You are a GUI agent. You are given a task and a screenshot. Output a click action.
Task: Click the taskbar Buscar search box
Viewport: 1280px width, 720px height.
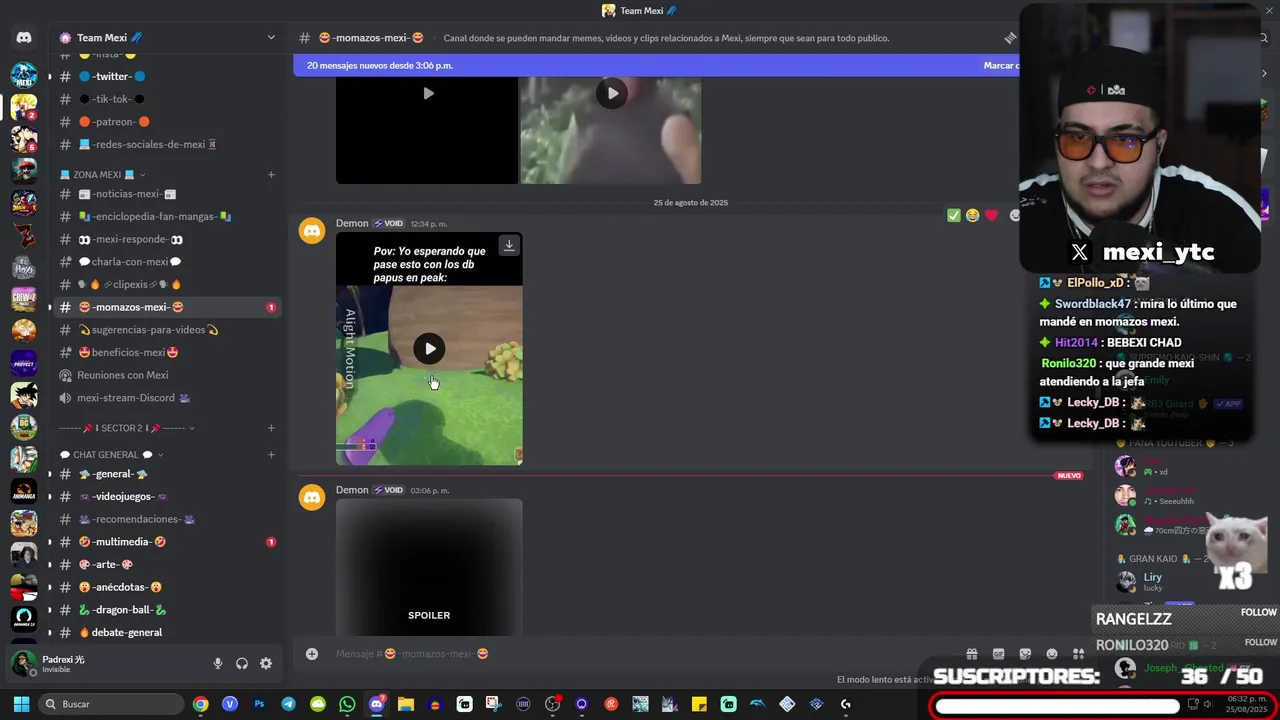(112, 704)
